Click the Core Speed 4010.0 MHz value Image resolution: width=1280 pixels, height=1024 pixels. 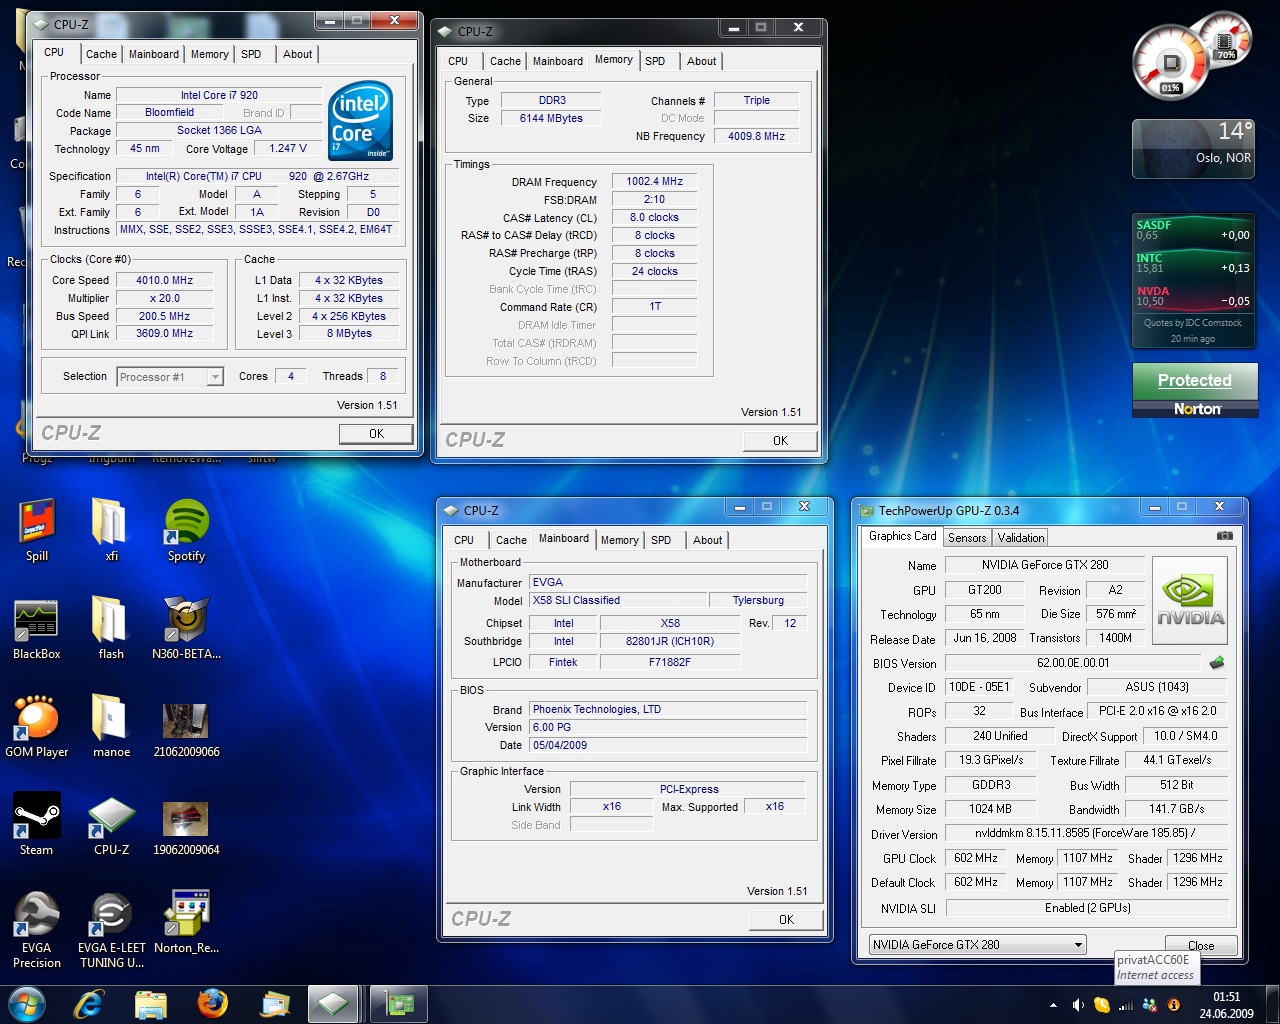pyautogui.click(x=165, y=280)
